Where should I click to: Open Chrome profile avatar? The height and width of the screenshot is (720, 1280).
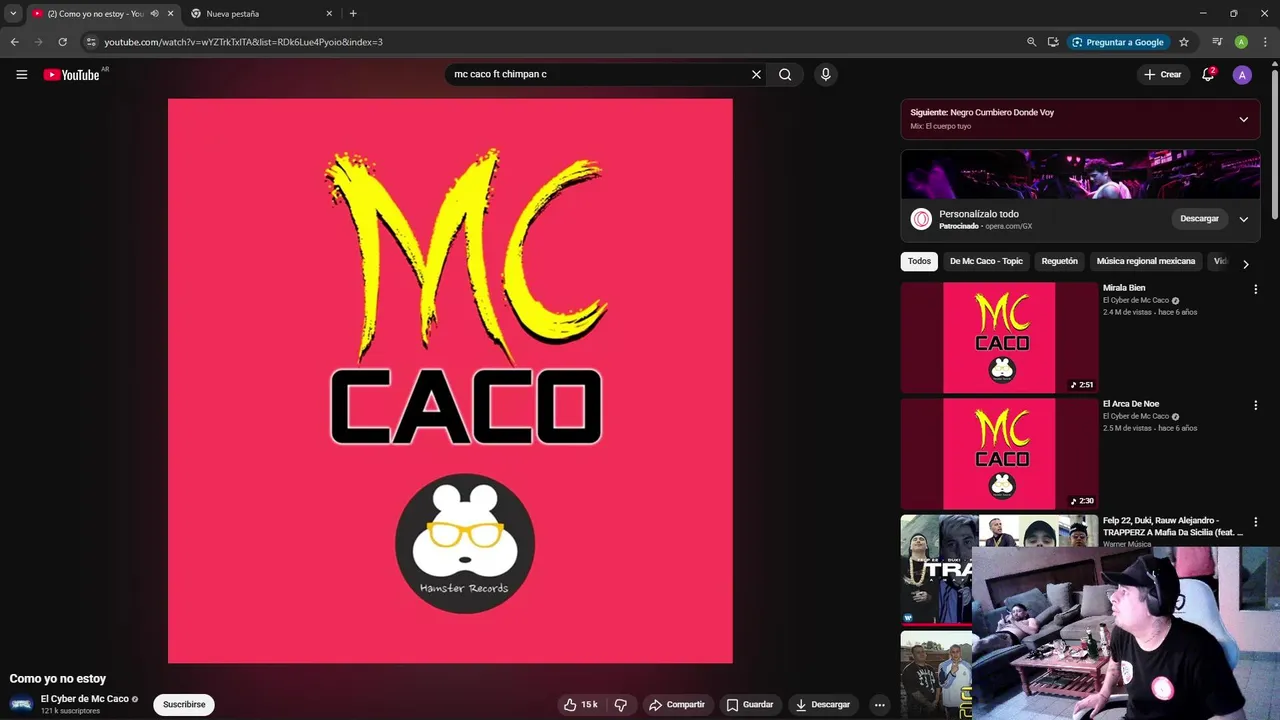pos(1241,42)
